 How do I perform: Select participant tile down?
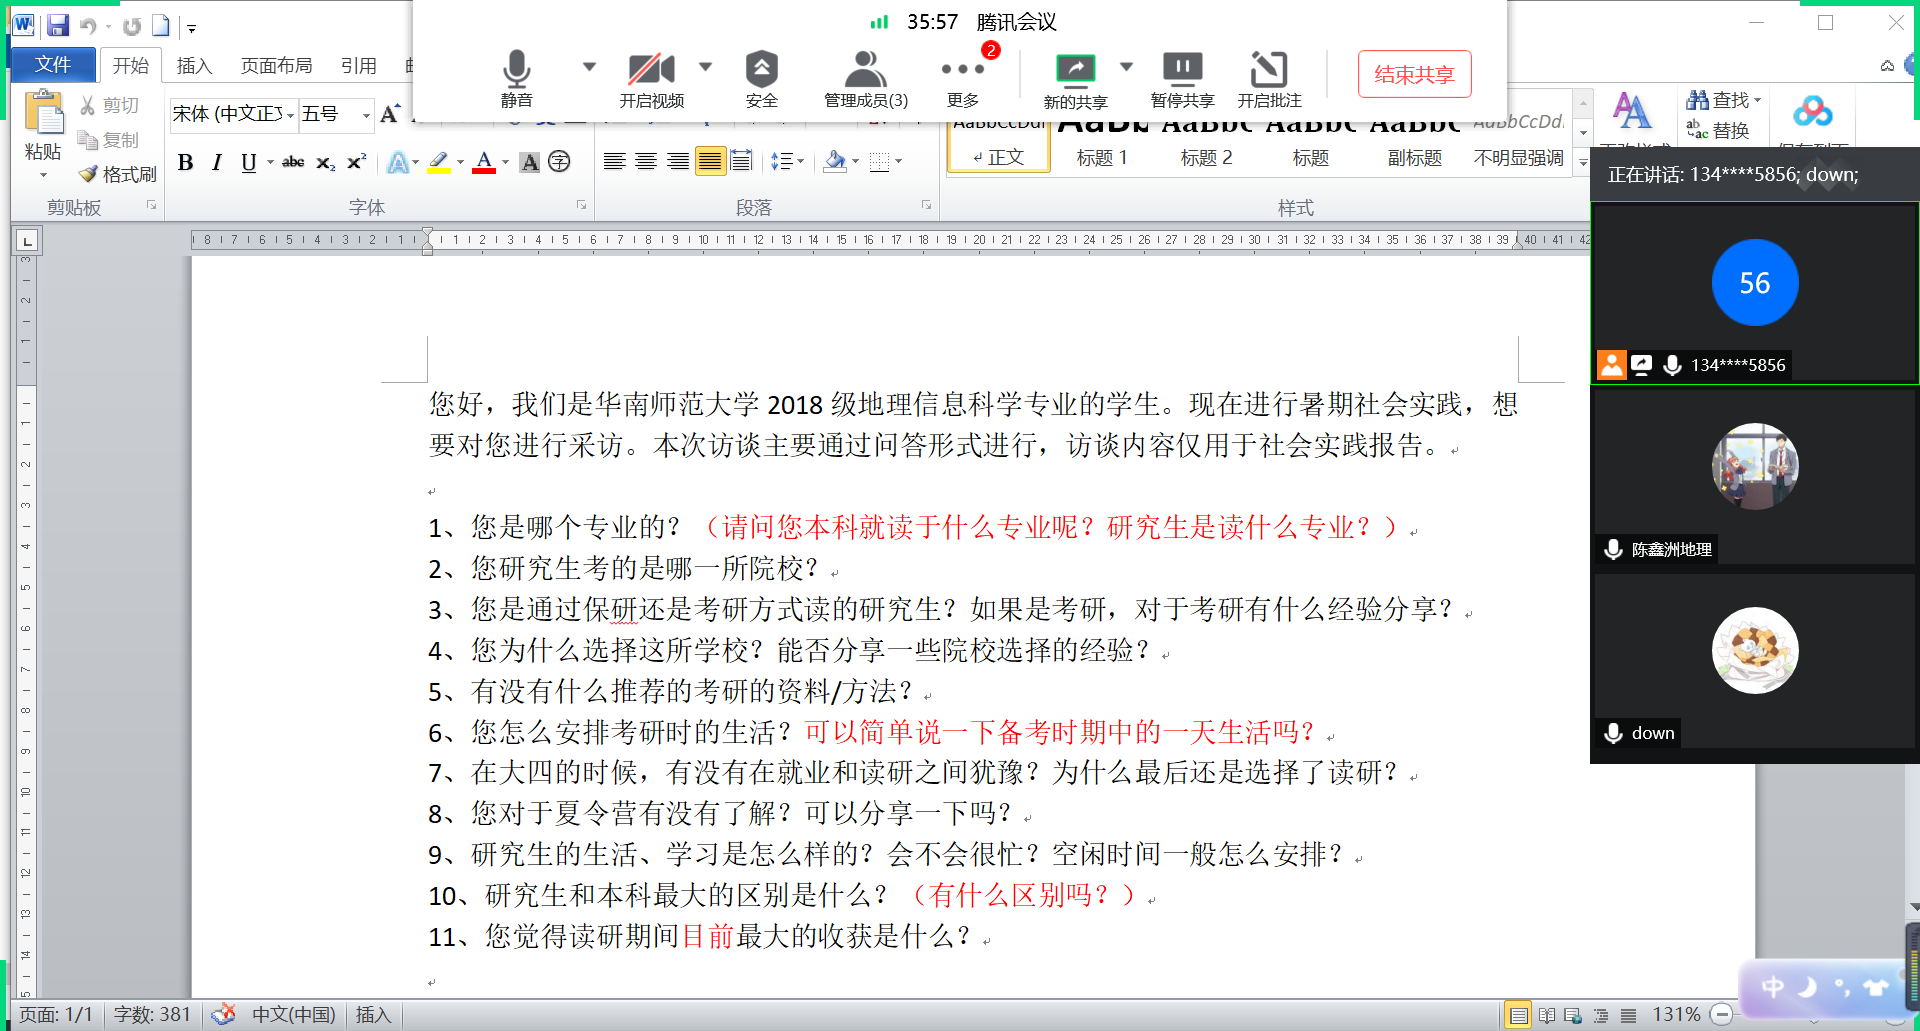tap(1755, 662)
